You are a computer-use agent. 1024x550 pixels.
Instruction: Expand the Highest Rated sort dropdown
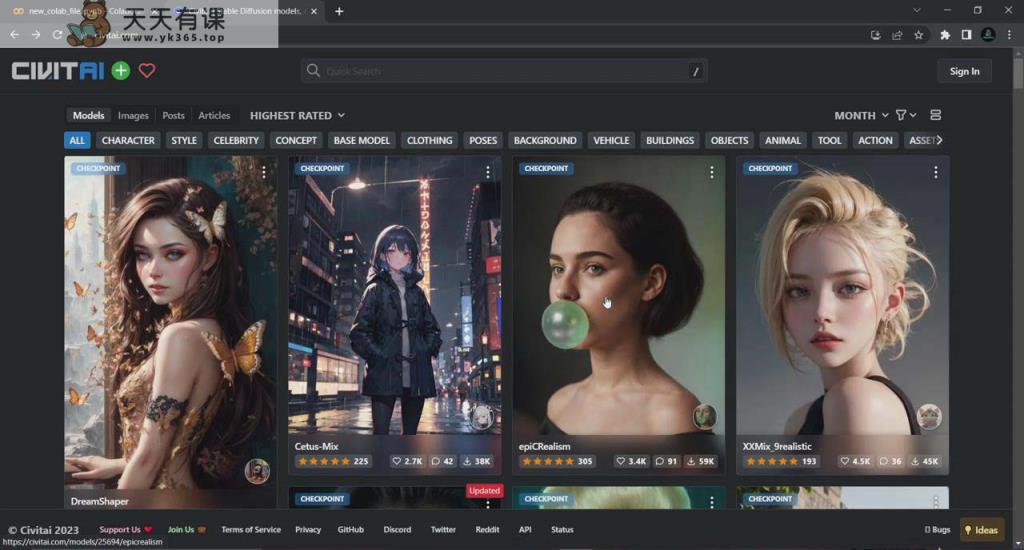coord(297,115)
